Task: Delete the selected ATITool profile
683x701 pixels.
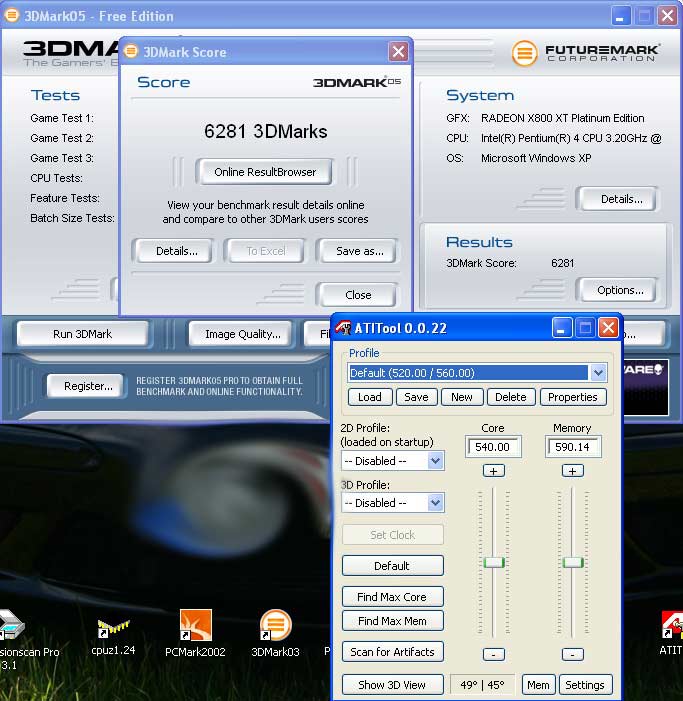Action: pos(510,397)
